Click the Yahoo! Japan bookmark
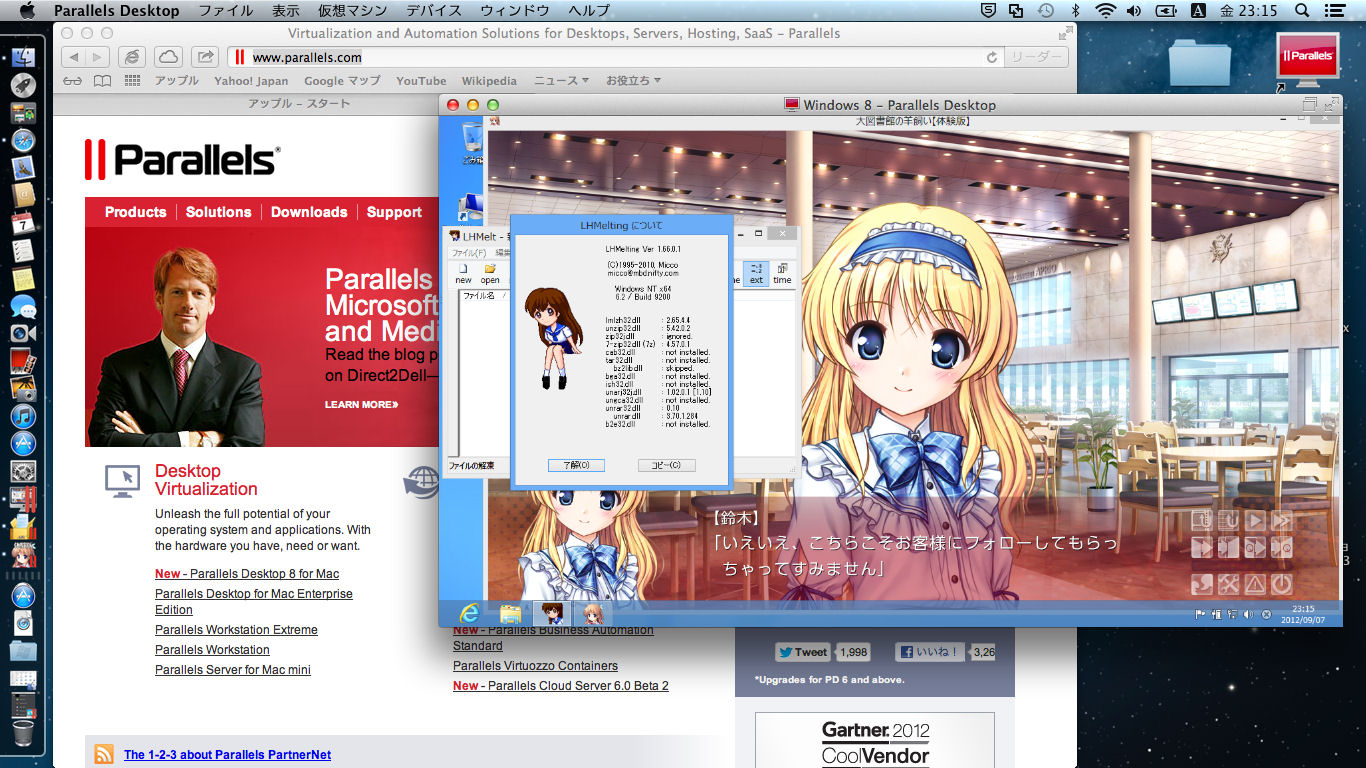This screenshot has height=768, width=1366. click(251, 81)
